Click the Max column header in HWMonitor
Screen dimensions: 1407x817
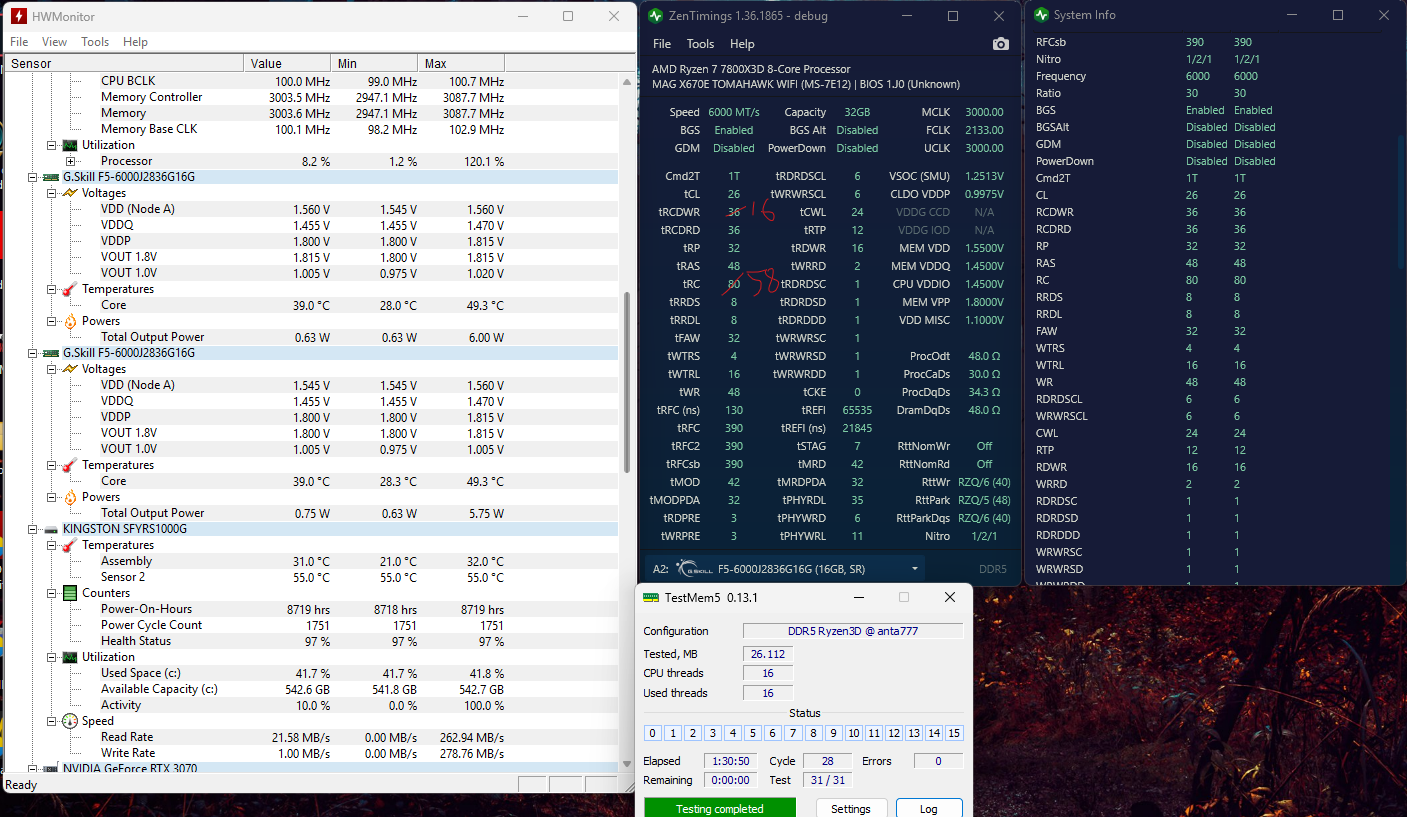click(463, 63)
